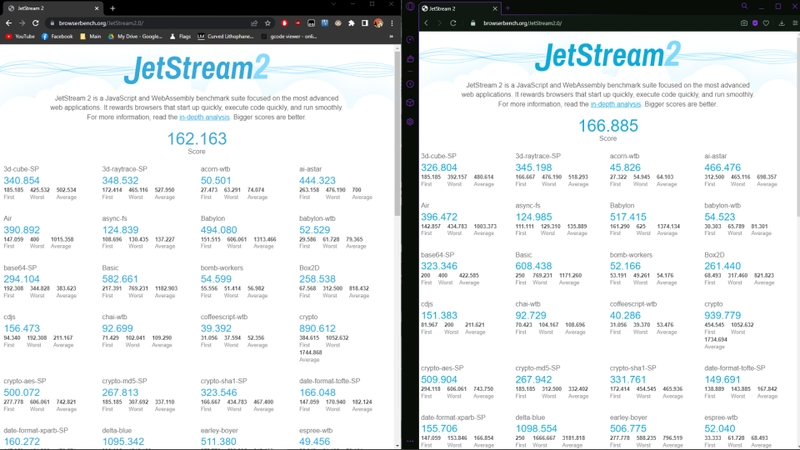This screenshot has height=450, width=800.
Task: Click the JetStream2 logo in Chrome
Action: coord(197,68)
